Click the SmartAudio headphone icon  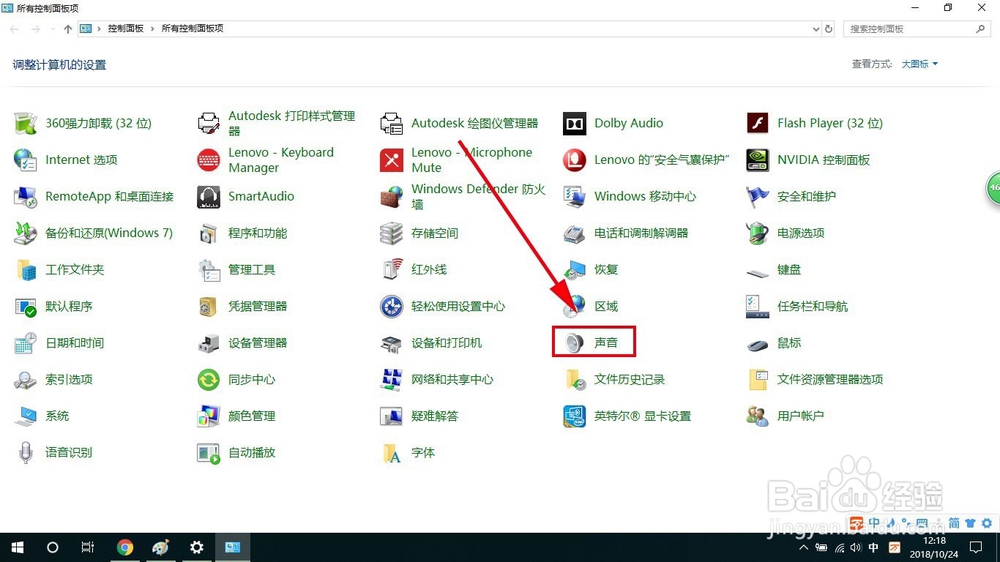209,196
